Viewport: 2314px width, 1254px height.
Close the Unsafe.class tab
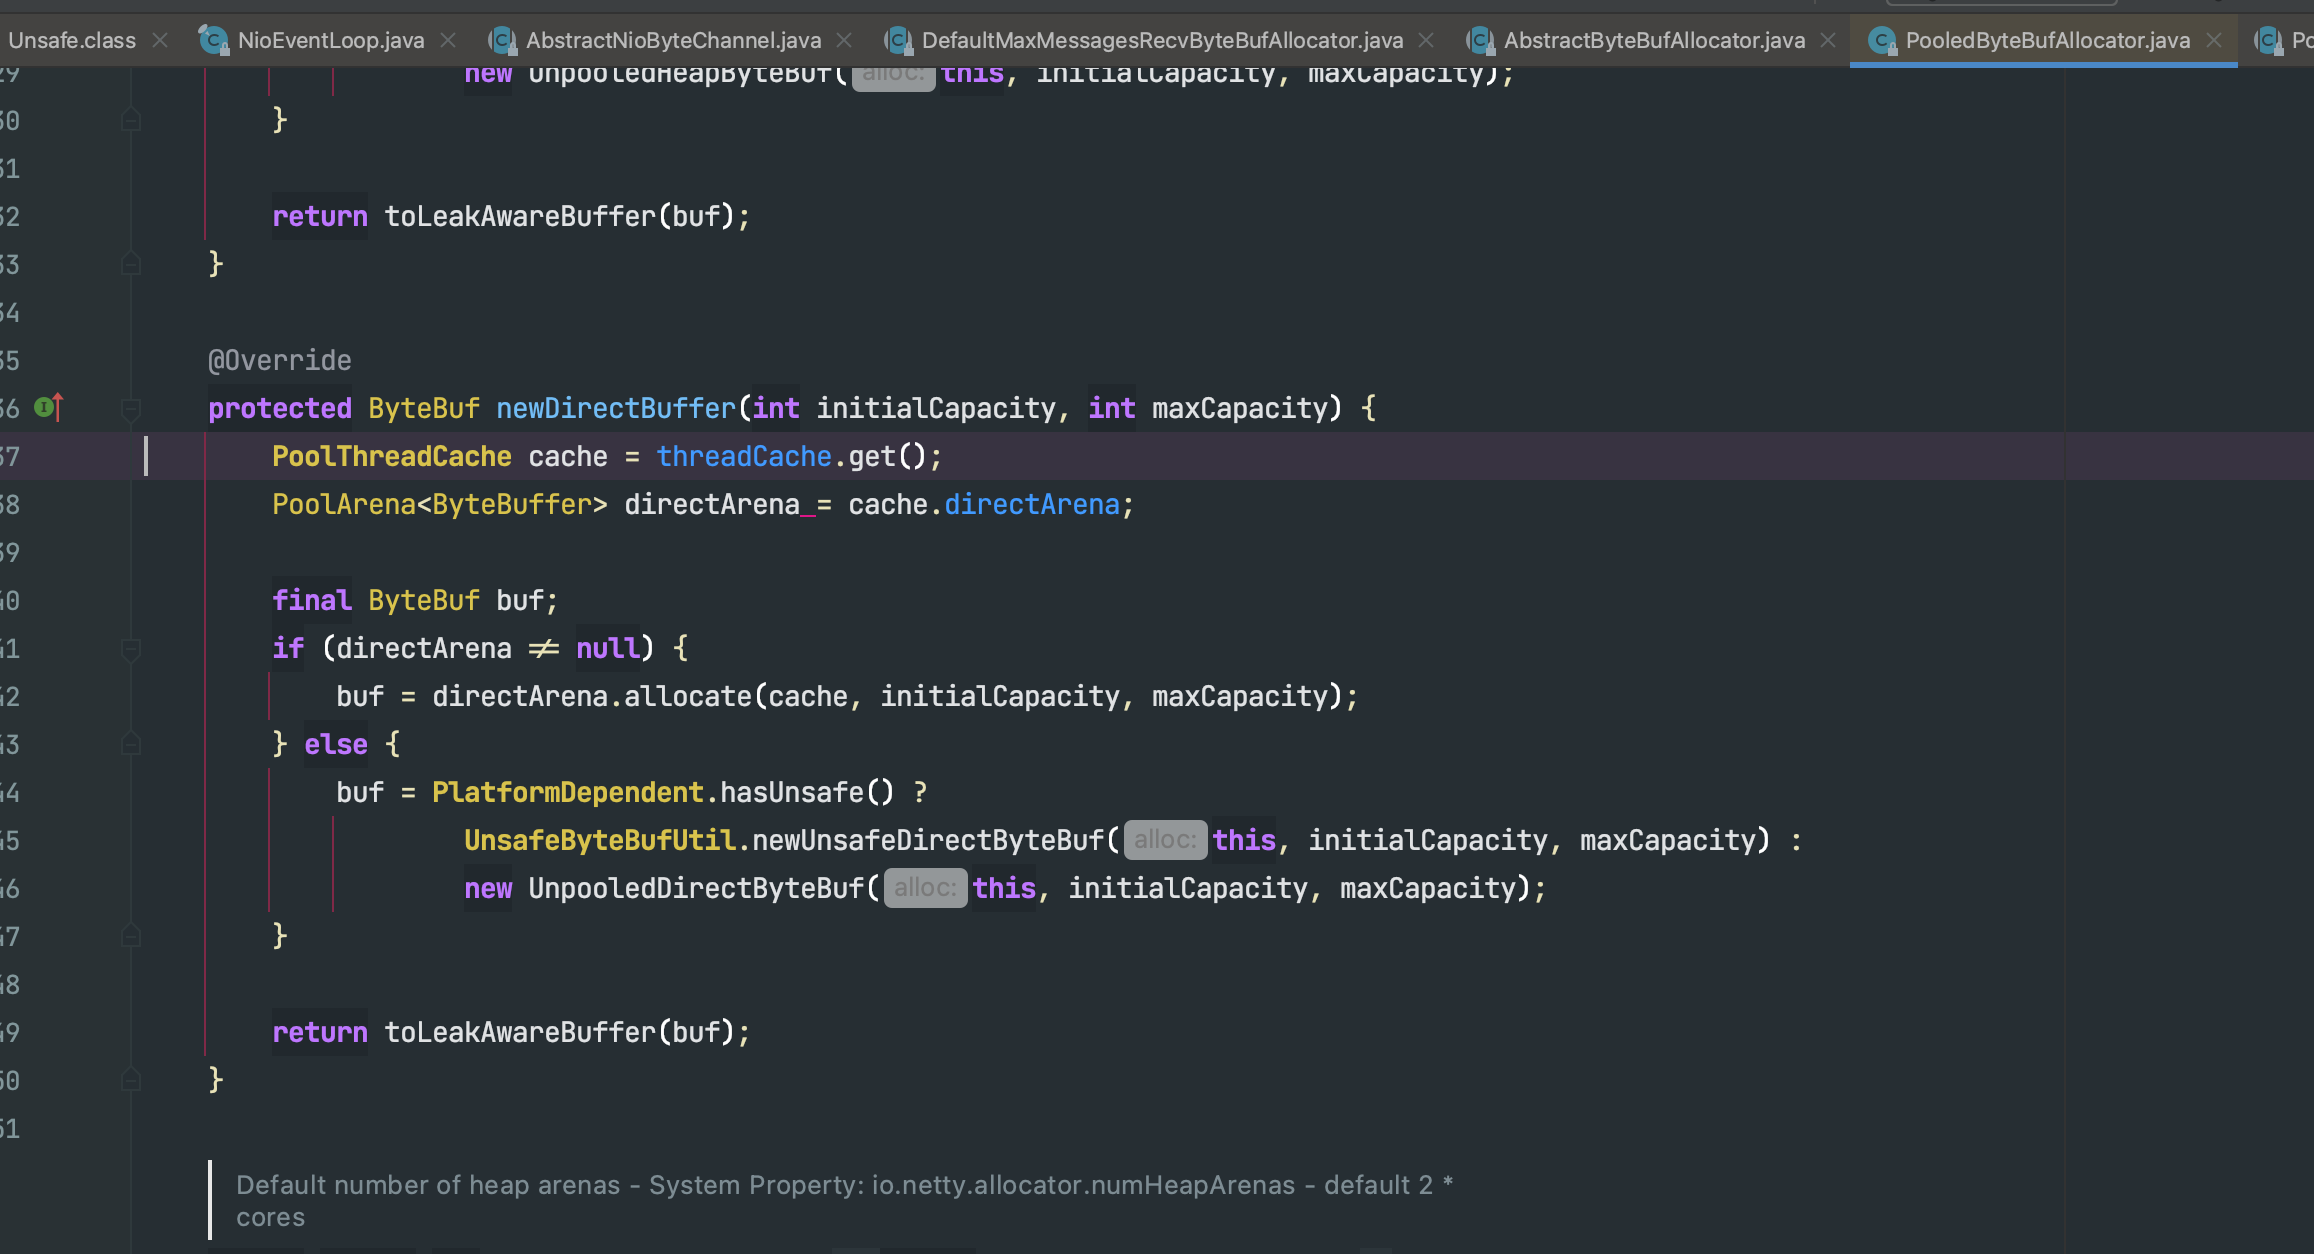[x=160, y=40]
